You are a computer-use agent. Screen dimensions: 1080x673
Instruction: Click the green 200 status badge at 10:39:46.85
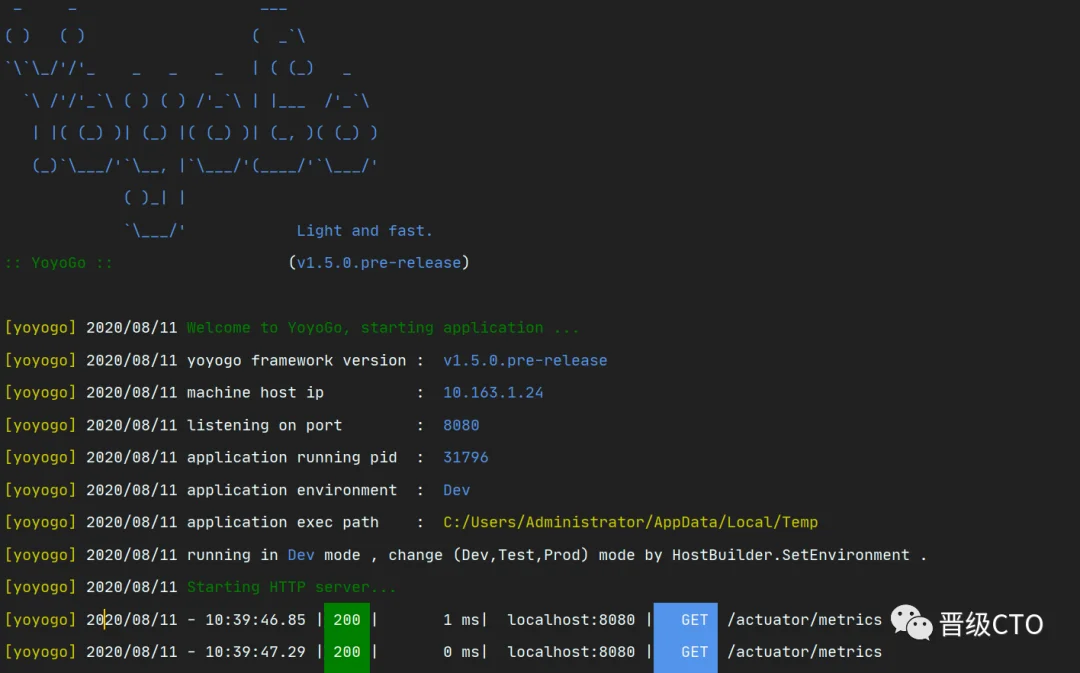(347, 620)
